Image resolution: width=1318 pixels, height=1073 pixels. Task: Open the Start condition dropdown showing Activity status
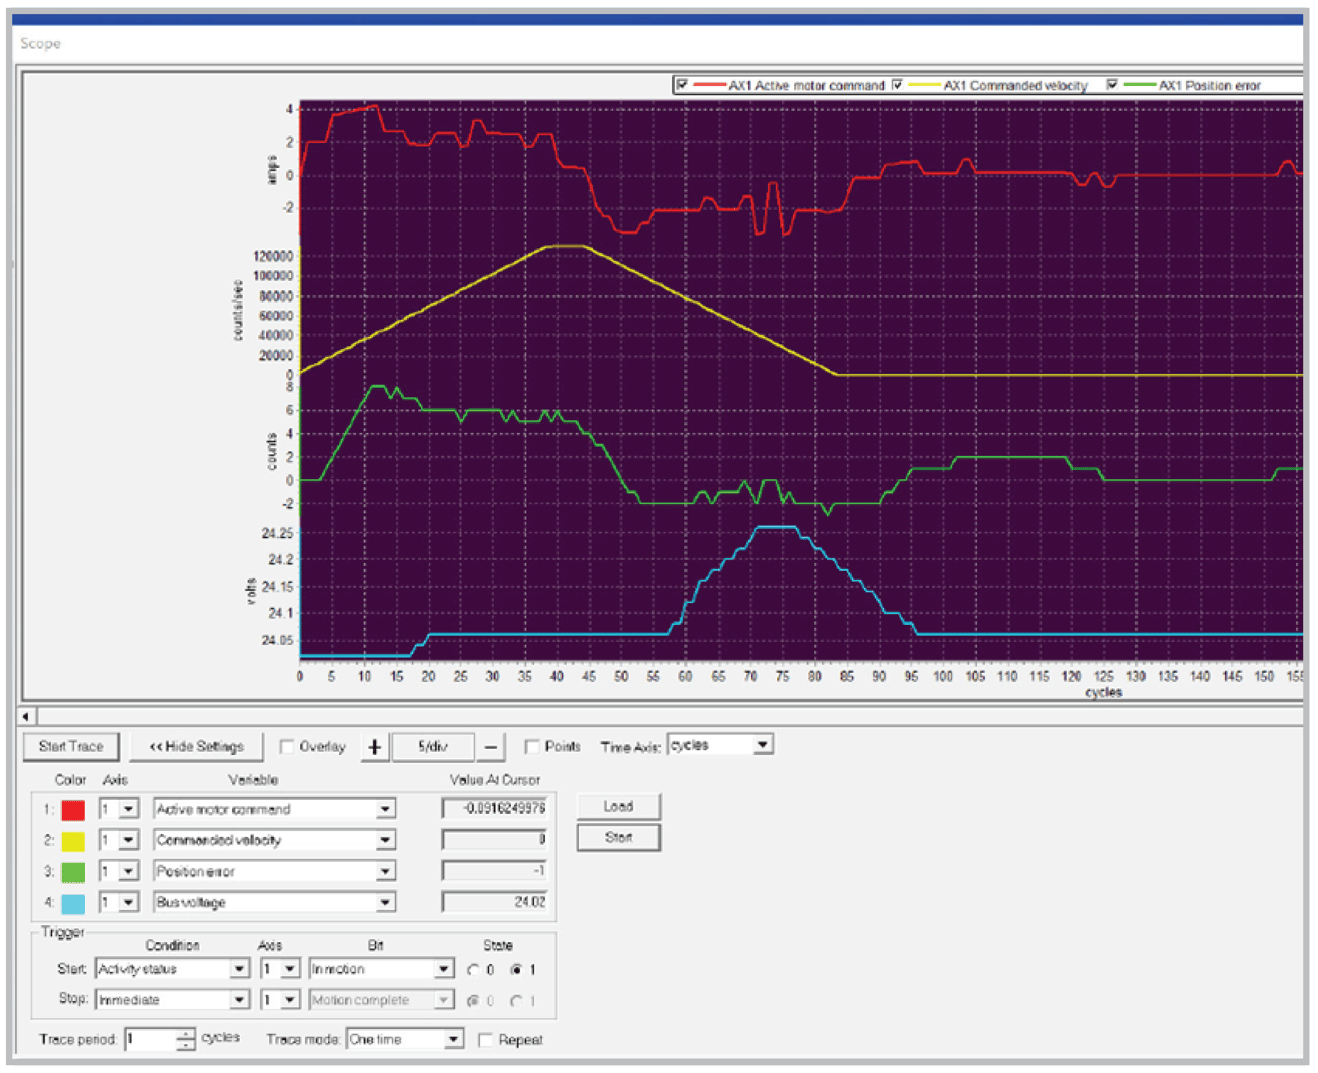(x=240, y=968)
